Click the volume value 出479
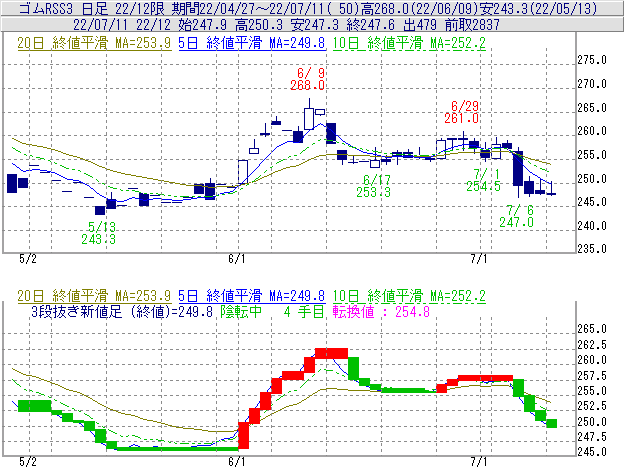624x475 pixels. [x=420, y=25]
